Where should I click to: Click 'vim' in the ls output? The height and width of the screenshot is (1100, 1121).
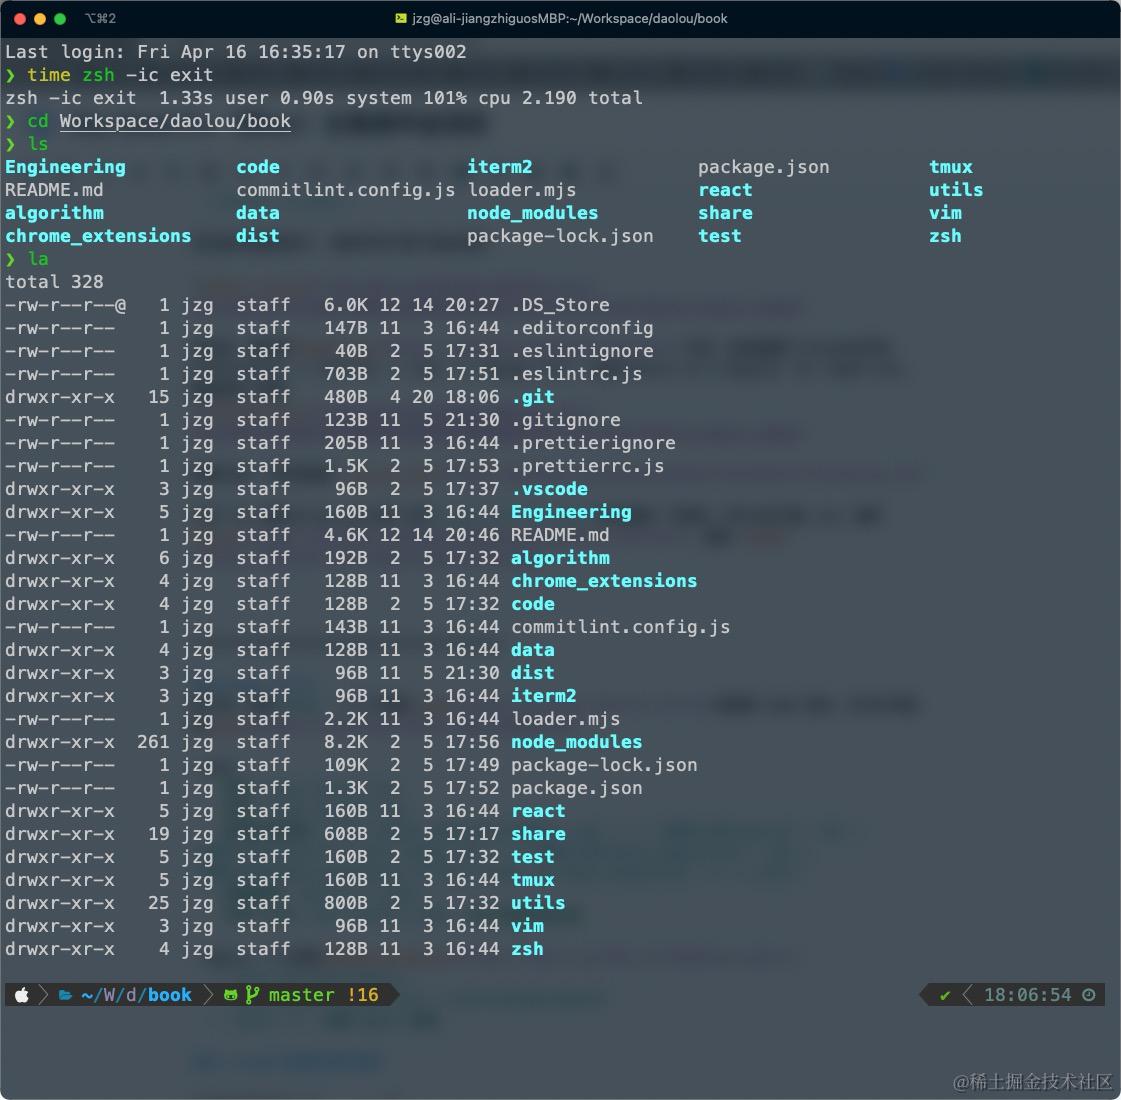click(x=945, y=213)
